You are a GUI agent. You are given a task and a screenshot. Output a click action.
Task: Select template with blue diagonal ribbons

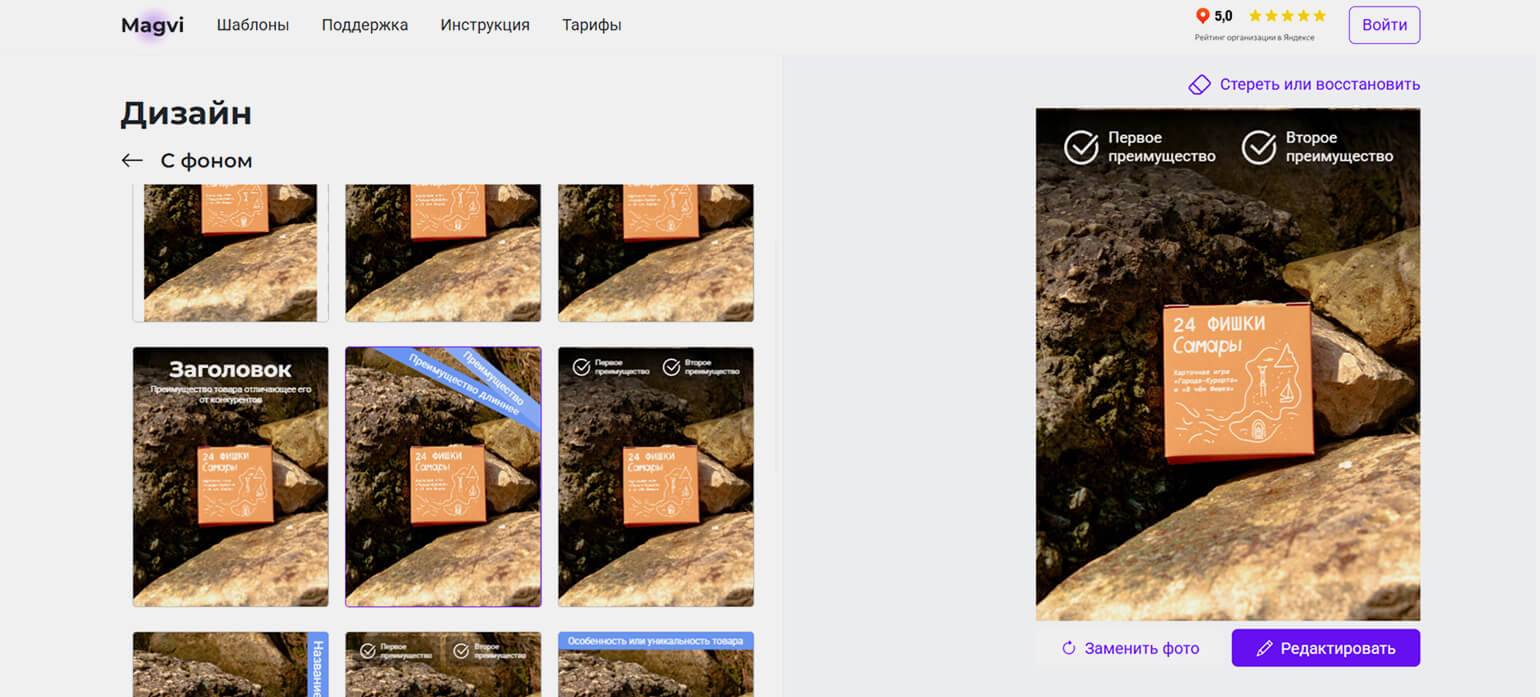tap(443, 477)
